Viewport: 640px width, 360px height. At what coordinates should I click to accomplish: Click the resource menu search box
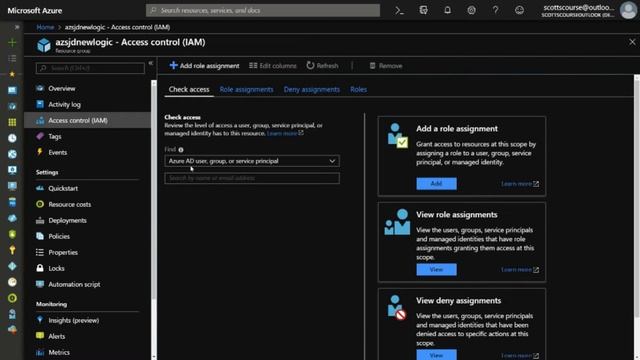tap(90, 68)
